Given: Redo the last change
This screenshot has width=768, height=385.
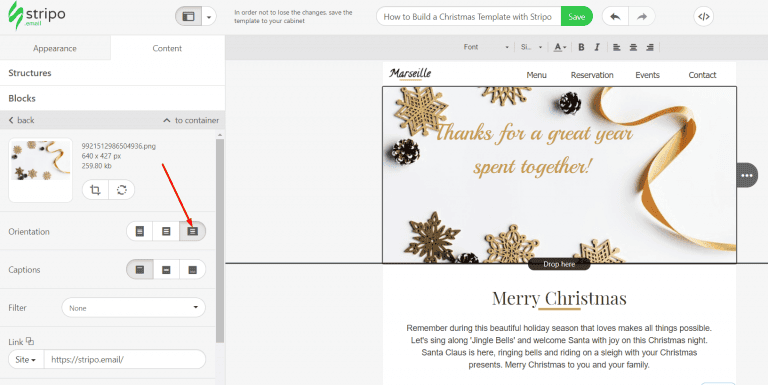Looking at the screenshot, I should coord(642,17).
